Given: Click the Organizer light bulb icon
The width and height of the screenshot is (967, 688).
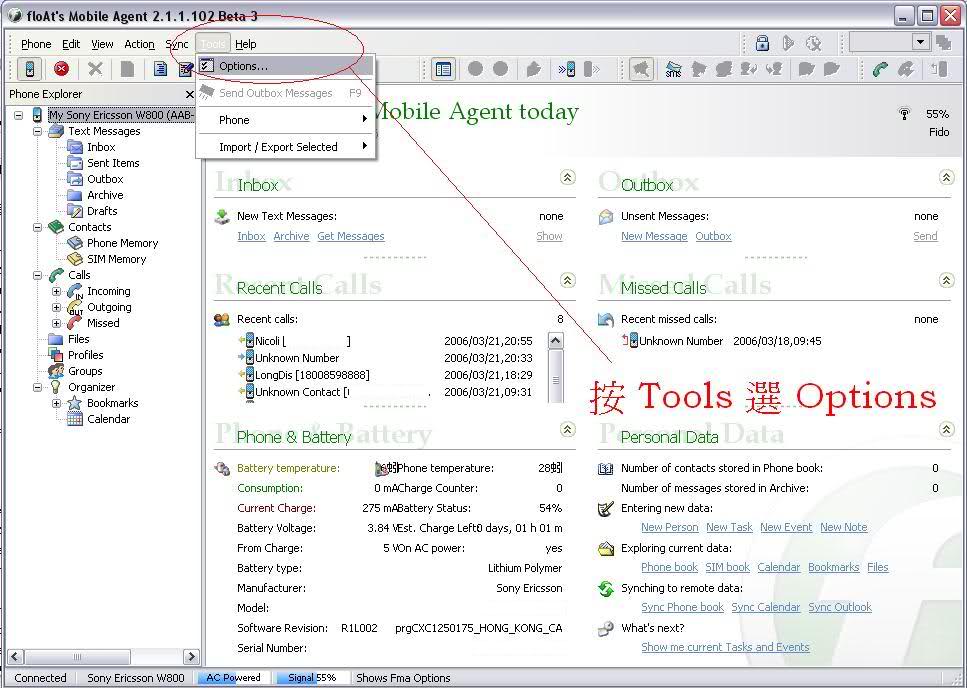Looking at the screenshot, I should tap(56, 387).
